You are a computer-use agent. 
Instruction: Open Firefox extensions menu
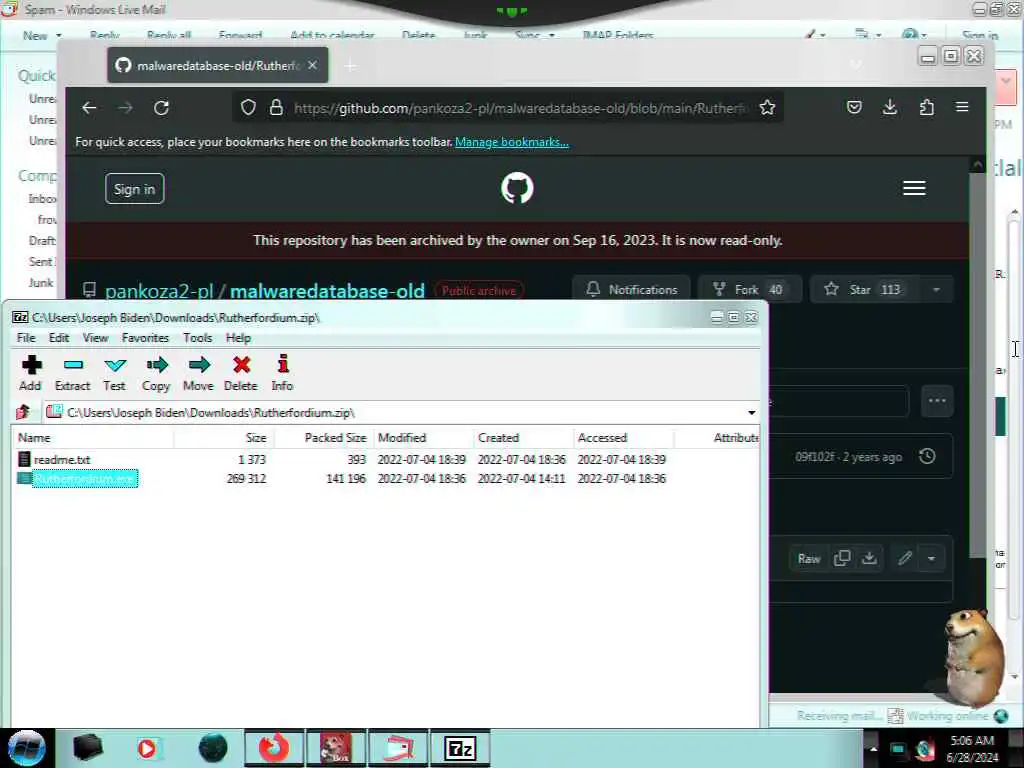tap(926, 107)
